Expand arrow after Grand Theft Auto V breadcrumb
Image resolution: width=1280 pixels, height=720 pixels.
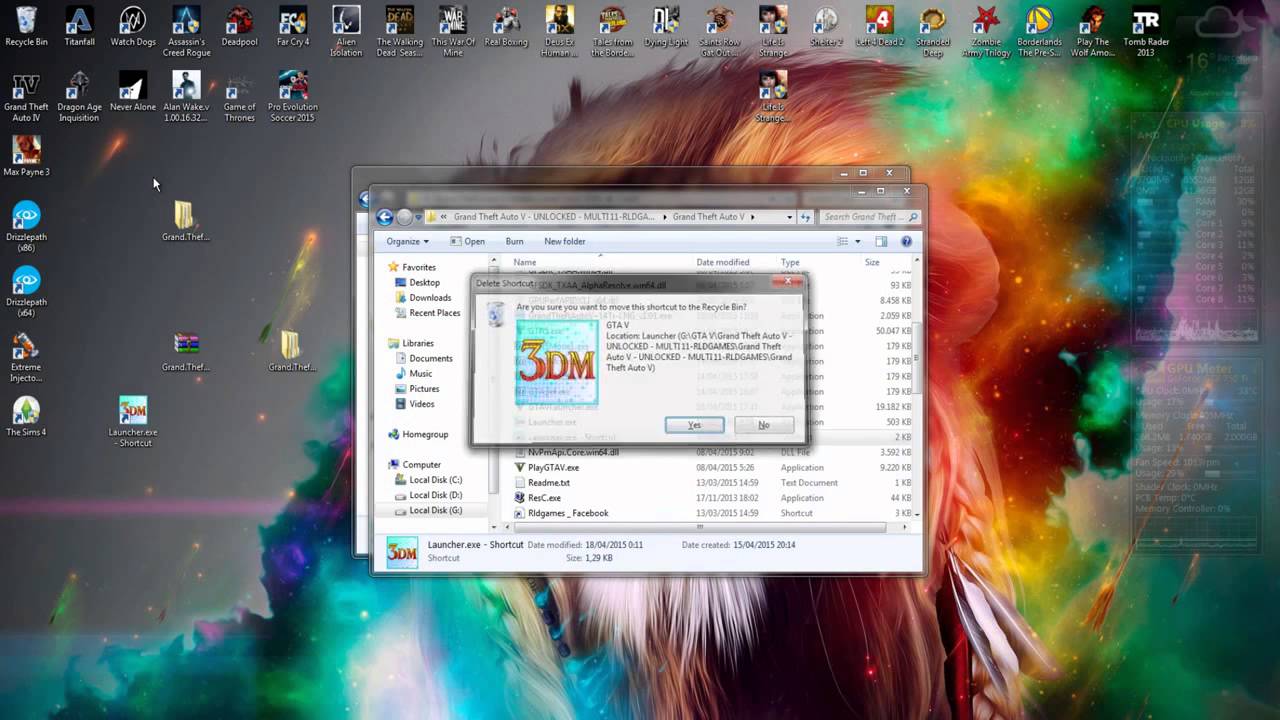coord(752,217)
